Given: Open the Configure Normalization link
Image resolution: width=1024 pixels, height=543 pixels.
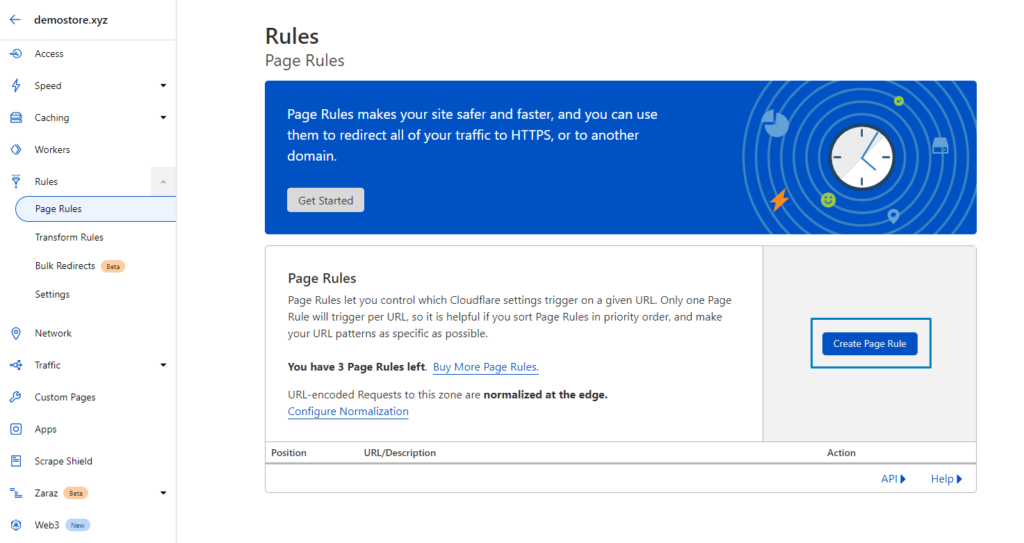Looking at the screenshot, I should coord(348,411).
